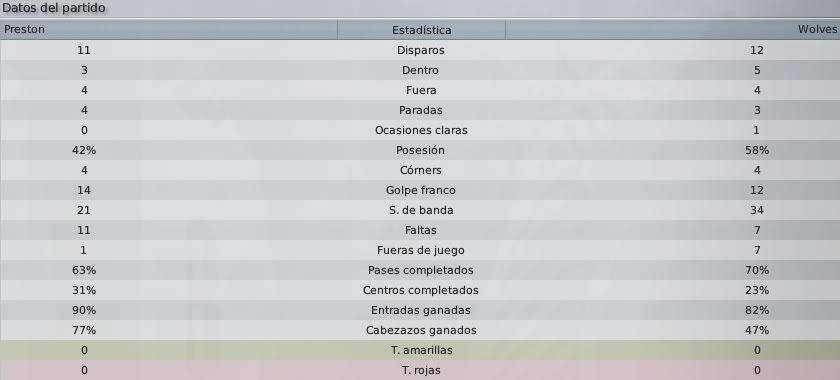Click Wolves' 58% possession value
The image size is (840, 380).
click(757, 150)
